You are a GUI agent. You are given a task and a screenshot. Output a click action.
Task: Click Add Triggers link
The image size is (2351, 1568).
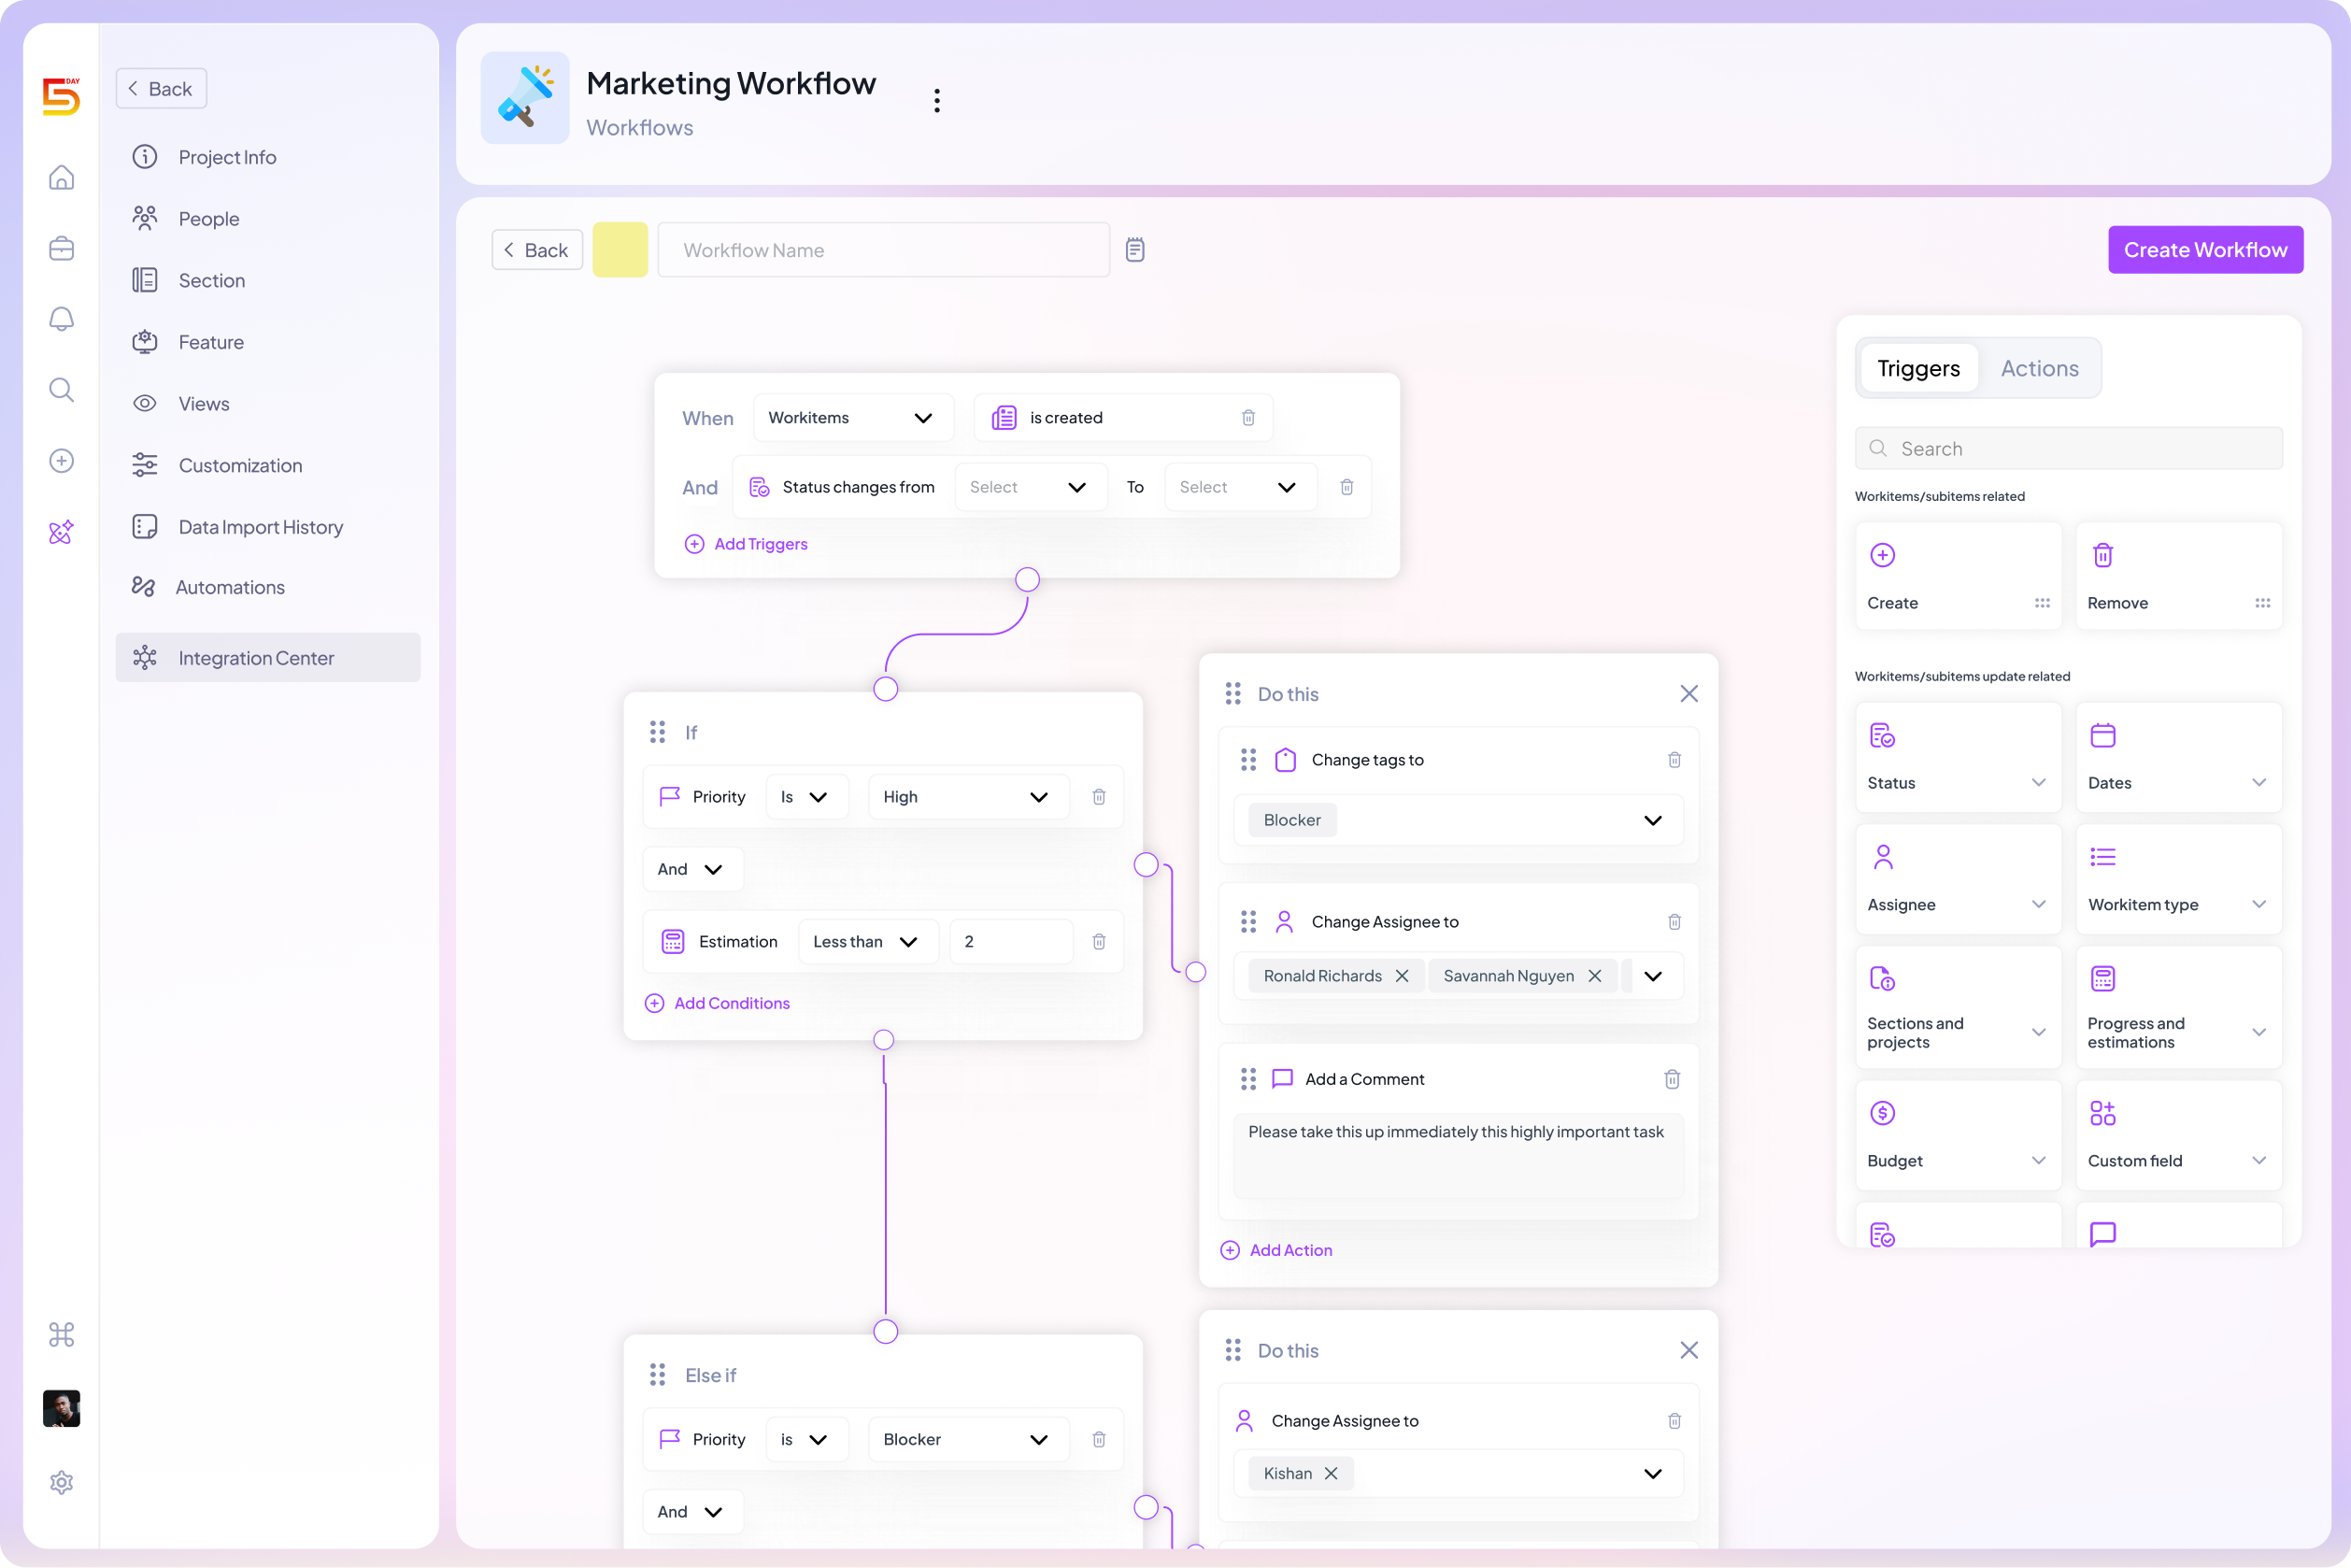[x=746, y=544]
